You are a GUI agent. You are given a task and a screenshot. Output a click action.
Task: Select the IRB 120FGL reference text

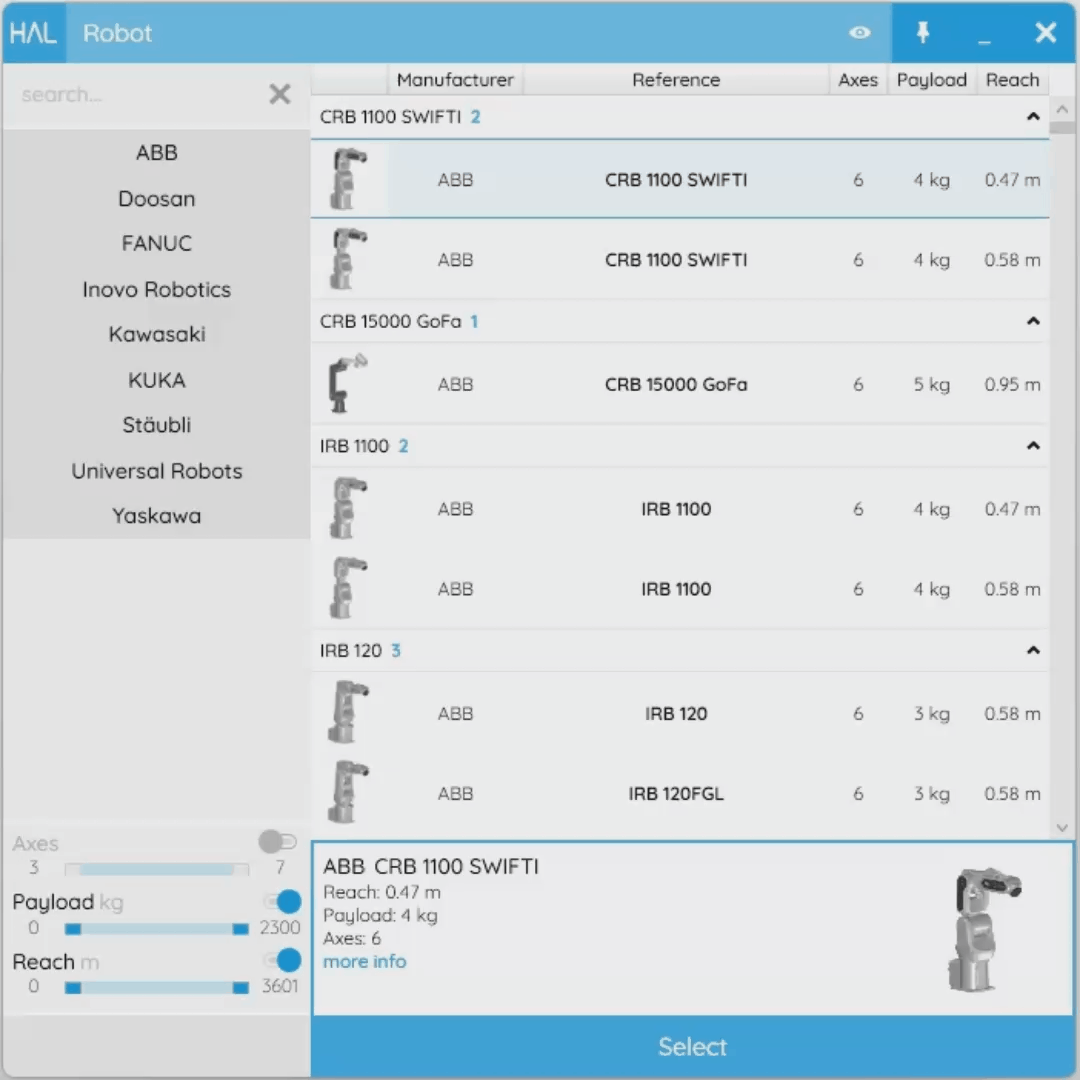(x=676, y=793)
